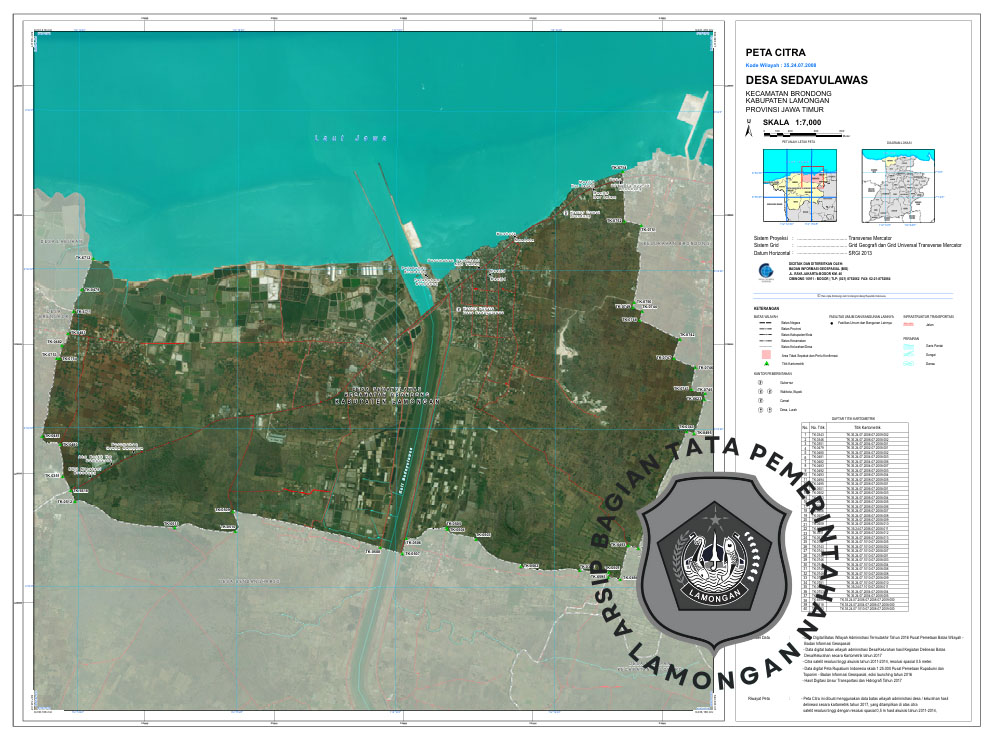The height and width of the screenshot is (738, 994).
Task: Click the Jalan road legend swatch
Action: [910, 326]
